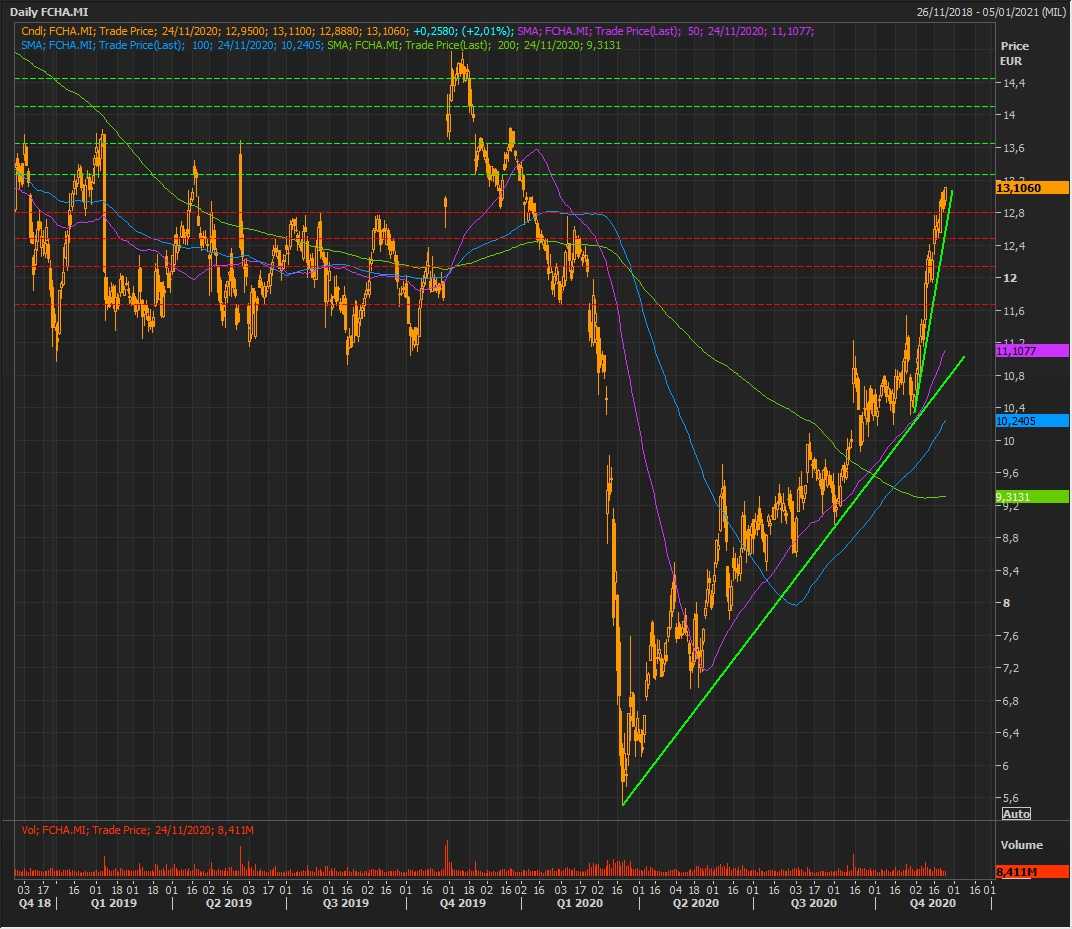Click the Price EUR axis header
The image size is (1072, 929).
[x=1014, y=53]
